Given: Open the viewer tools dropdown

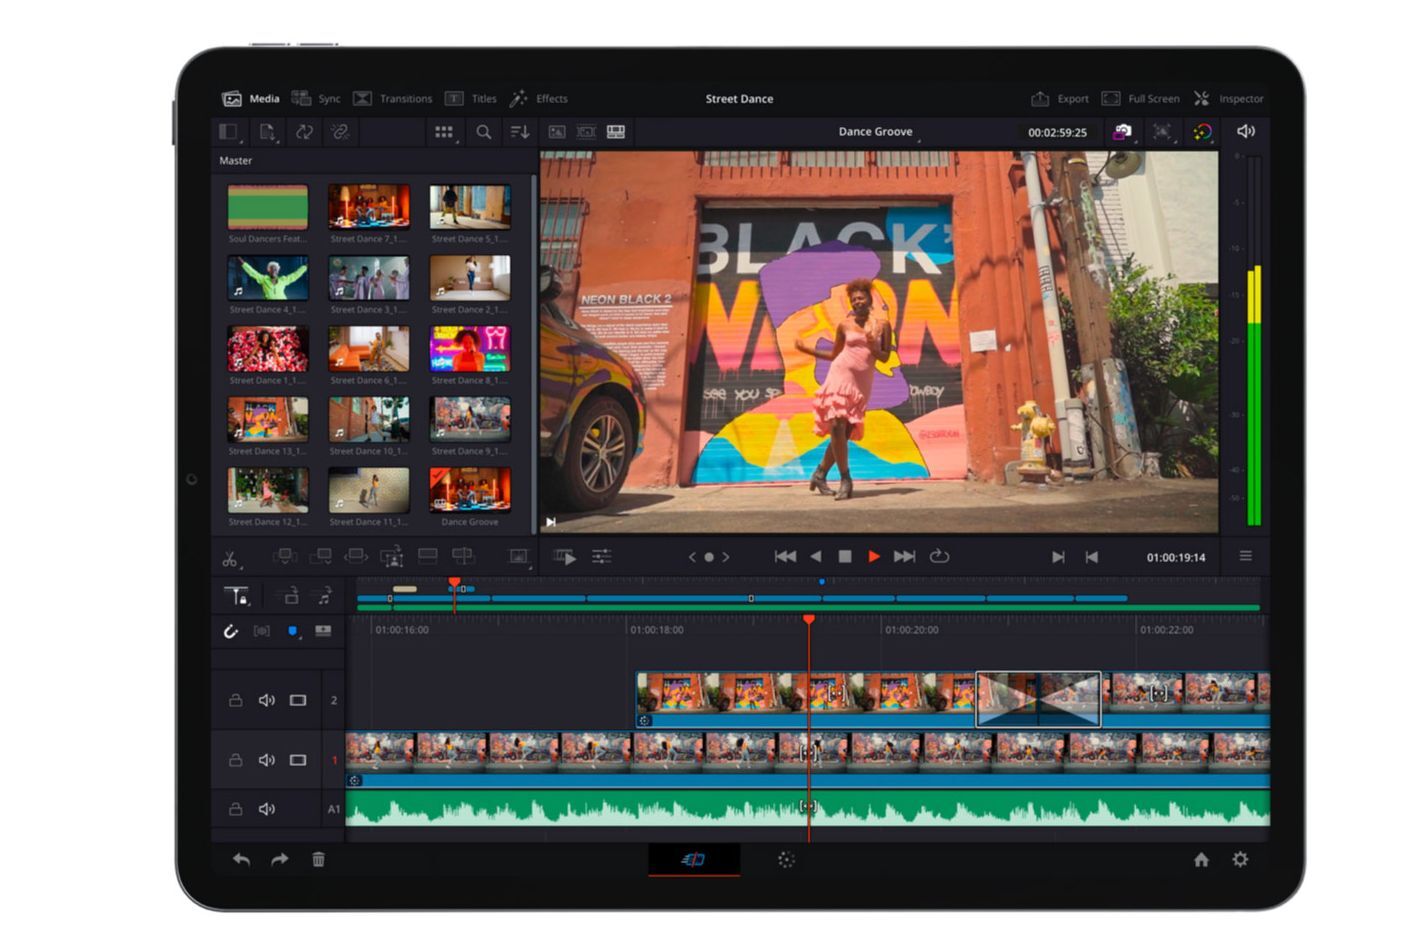Looking at the screenshot, I should (x=519, y=557).
